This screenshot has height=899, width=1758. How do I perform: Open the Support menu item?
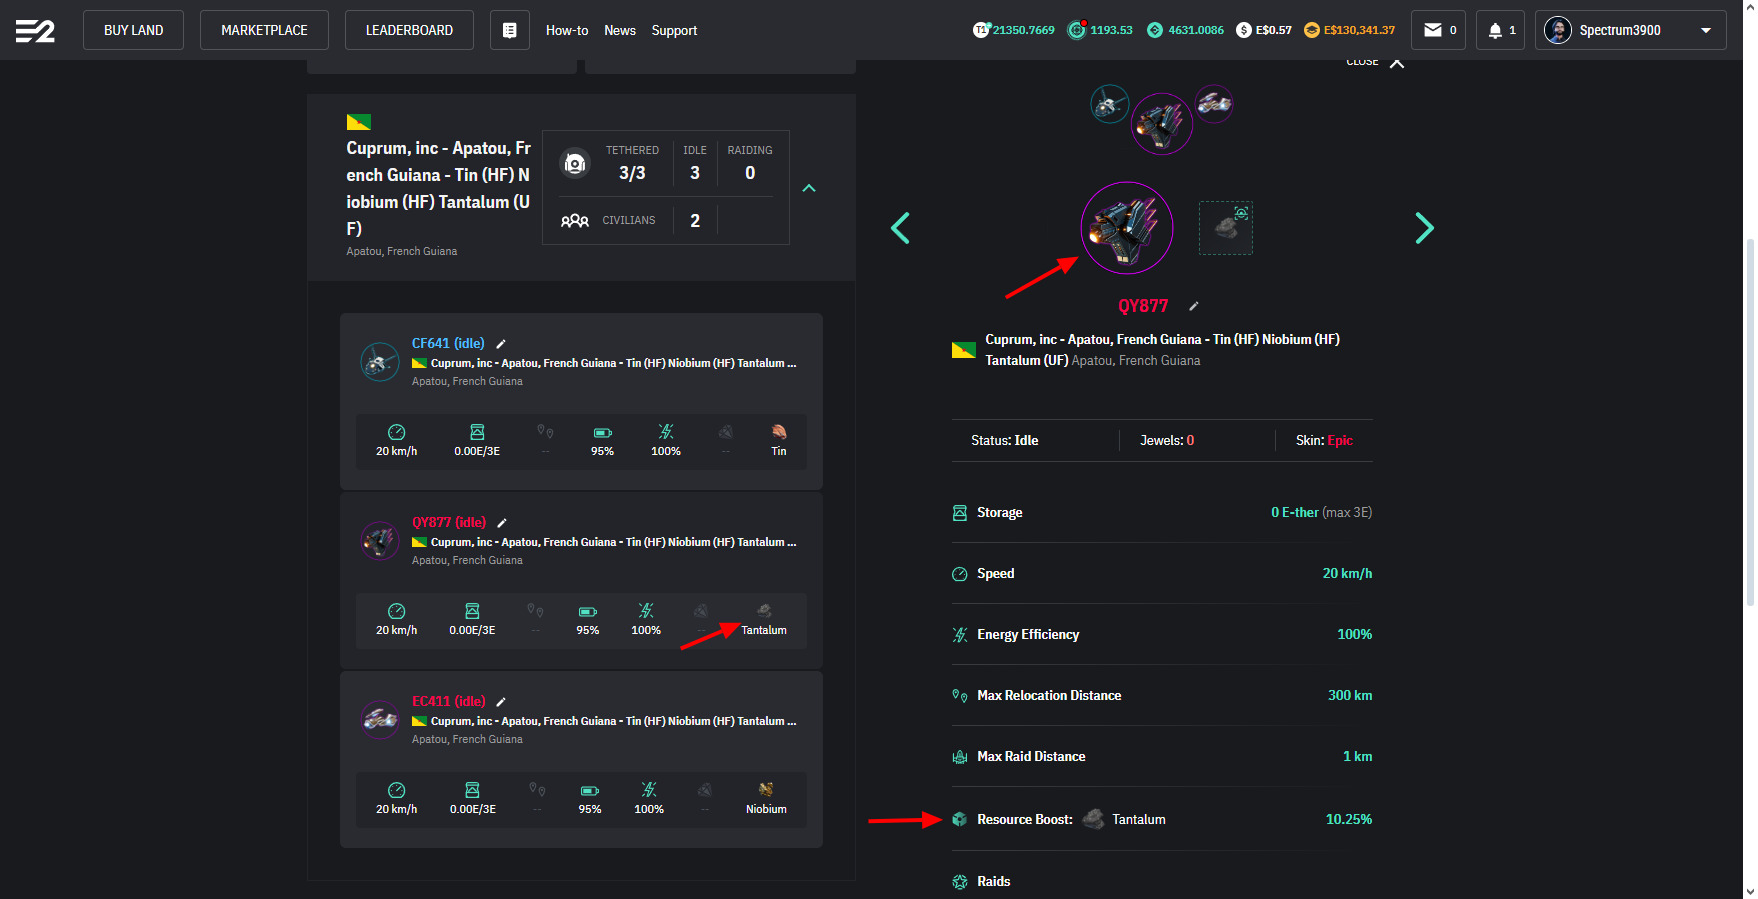tap(674, 30)
